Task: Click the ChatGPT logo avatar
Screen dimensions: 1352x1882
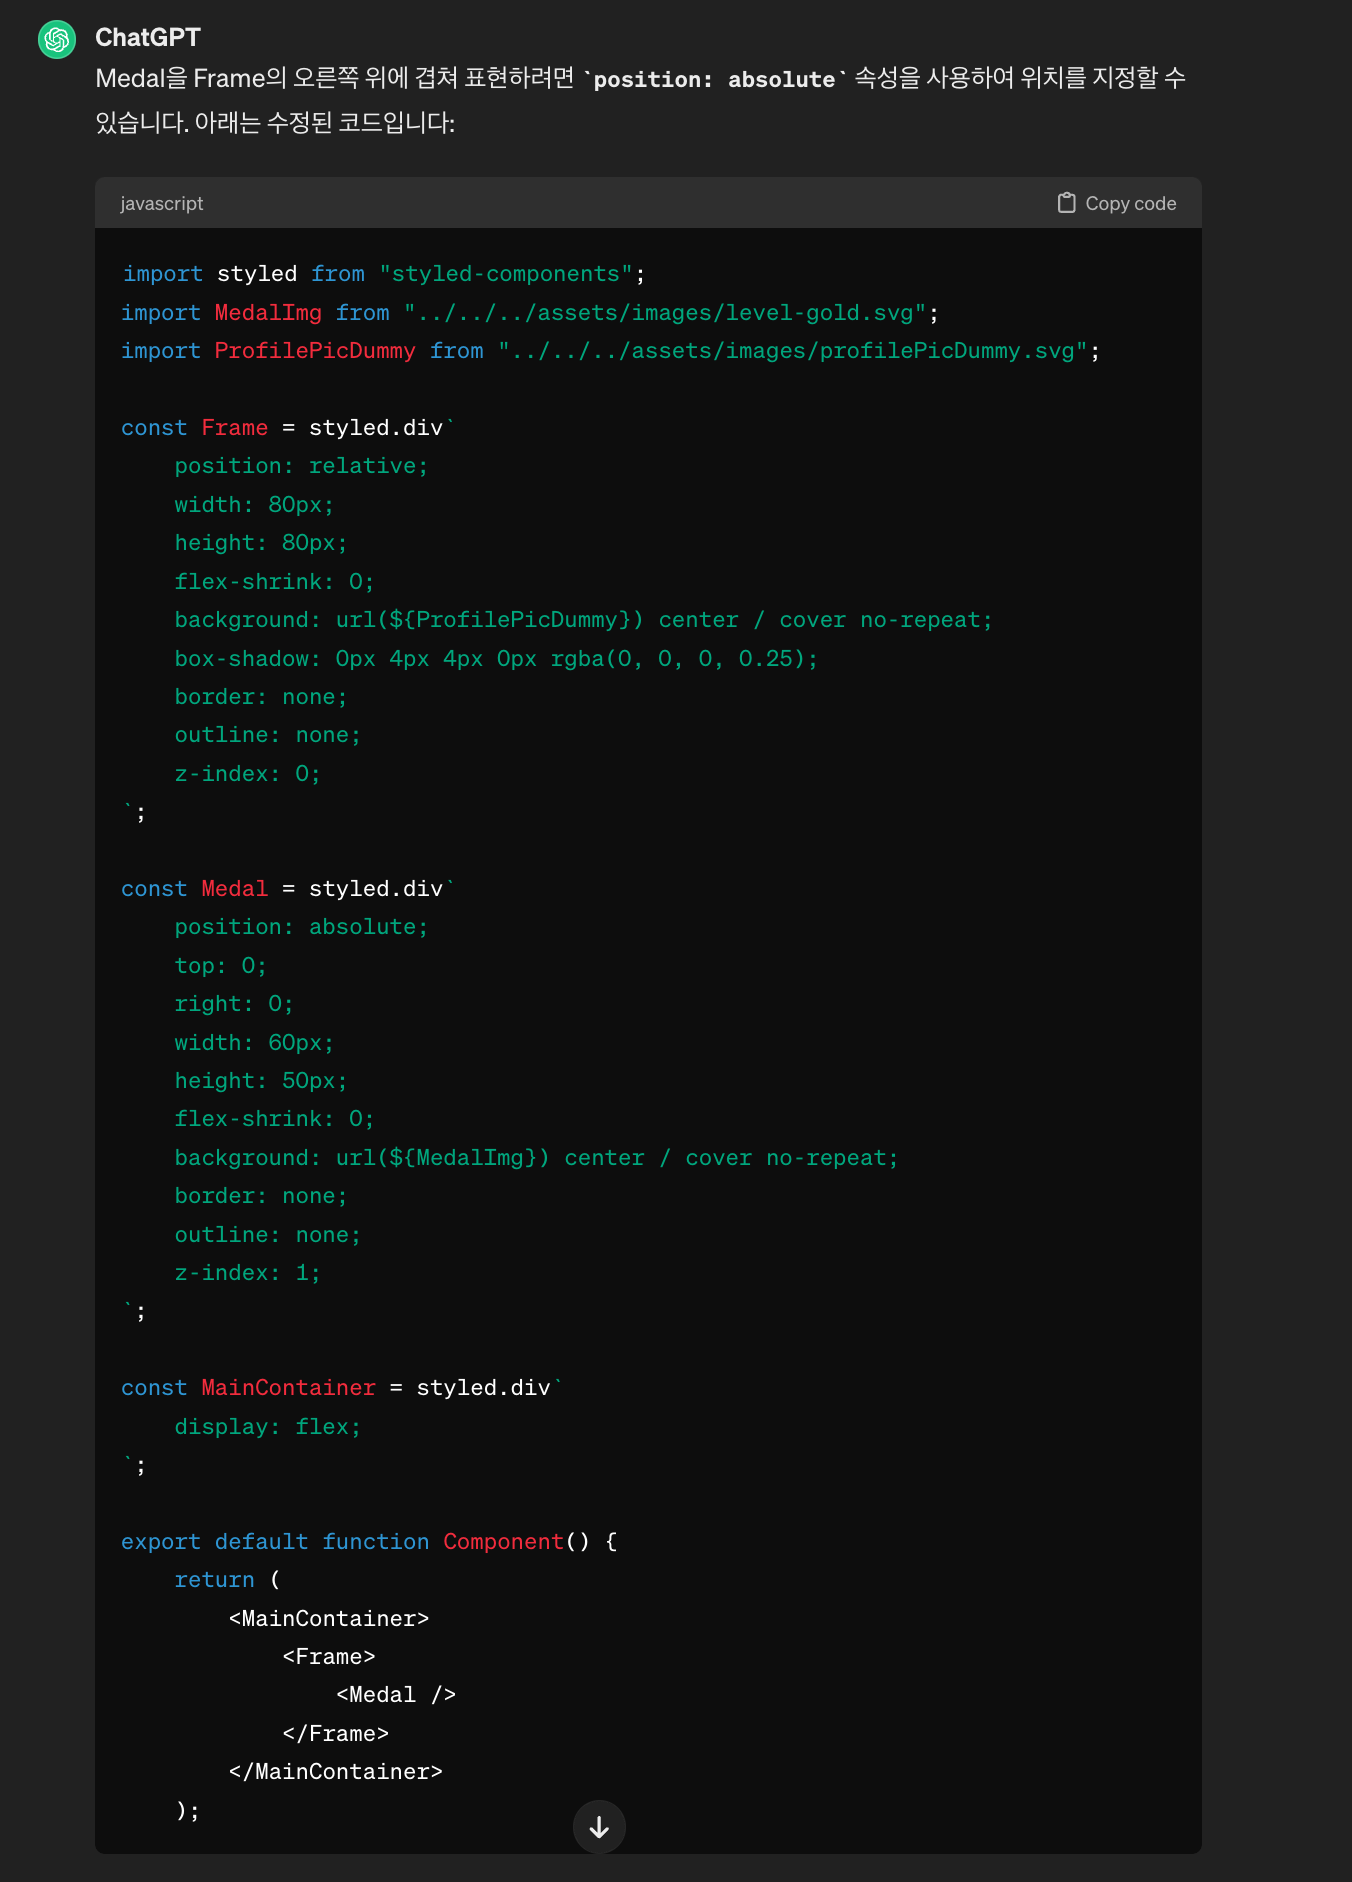Action: 57,40
